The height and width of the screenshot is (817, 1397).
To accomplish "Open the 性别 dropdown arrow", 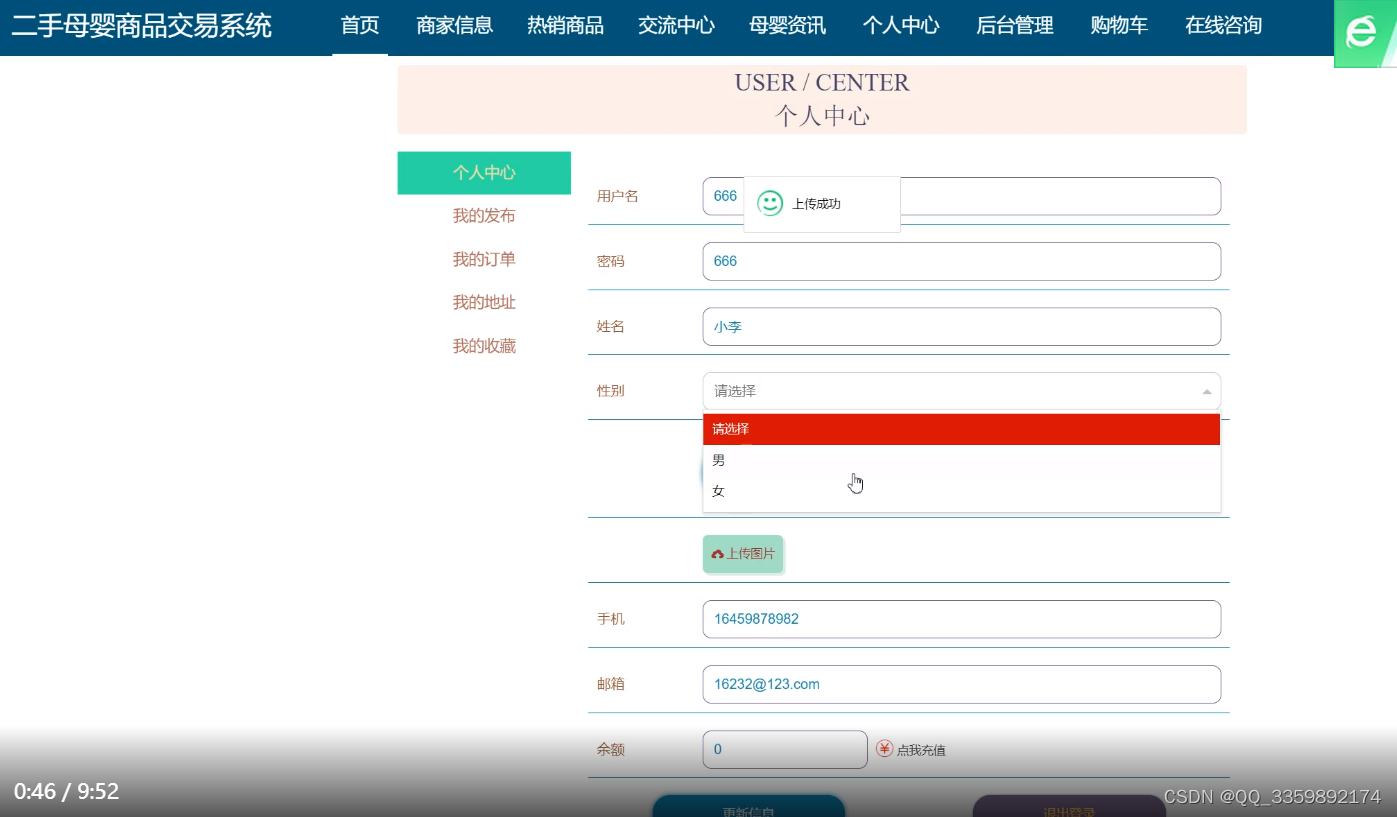I will click(1206, 391).
